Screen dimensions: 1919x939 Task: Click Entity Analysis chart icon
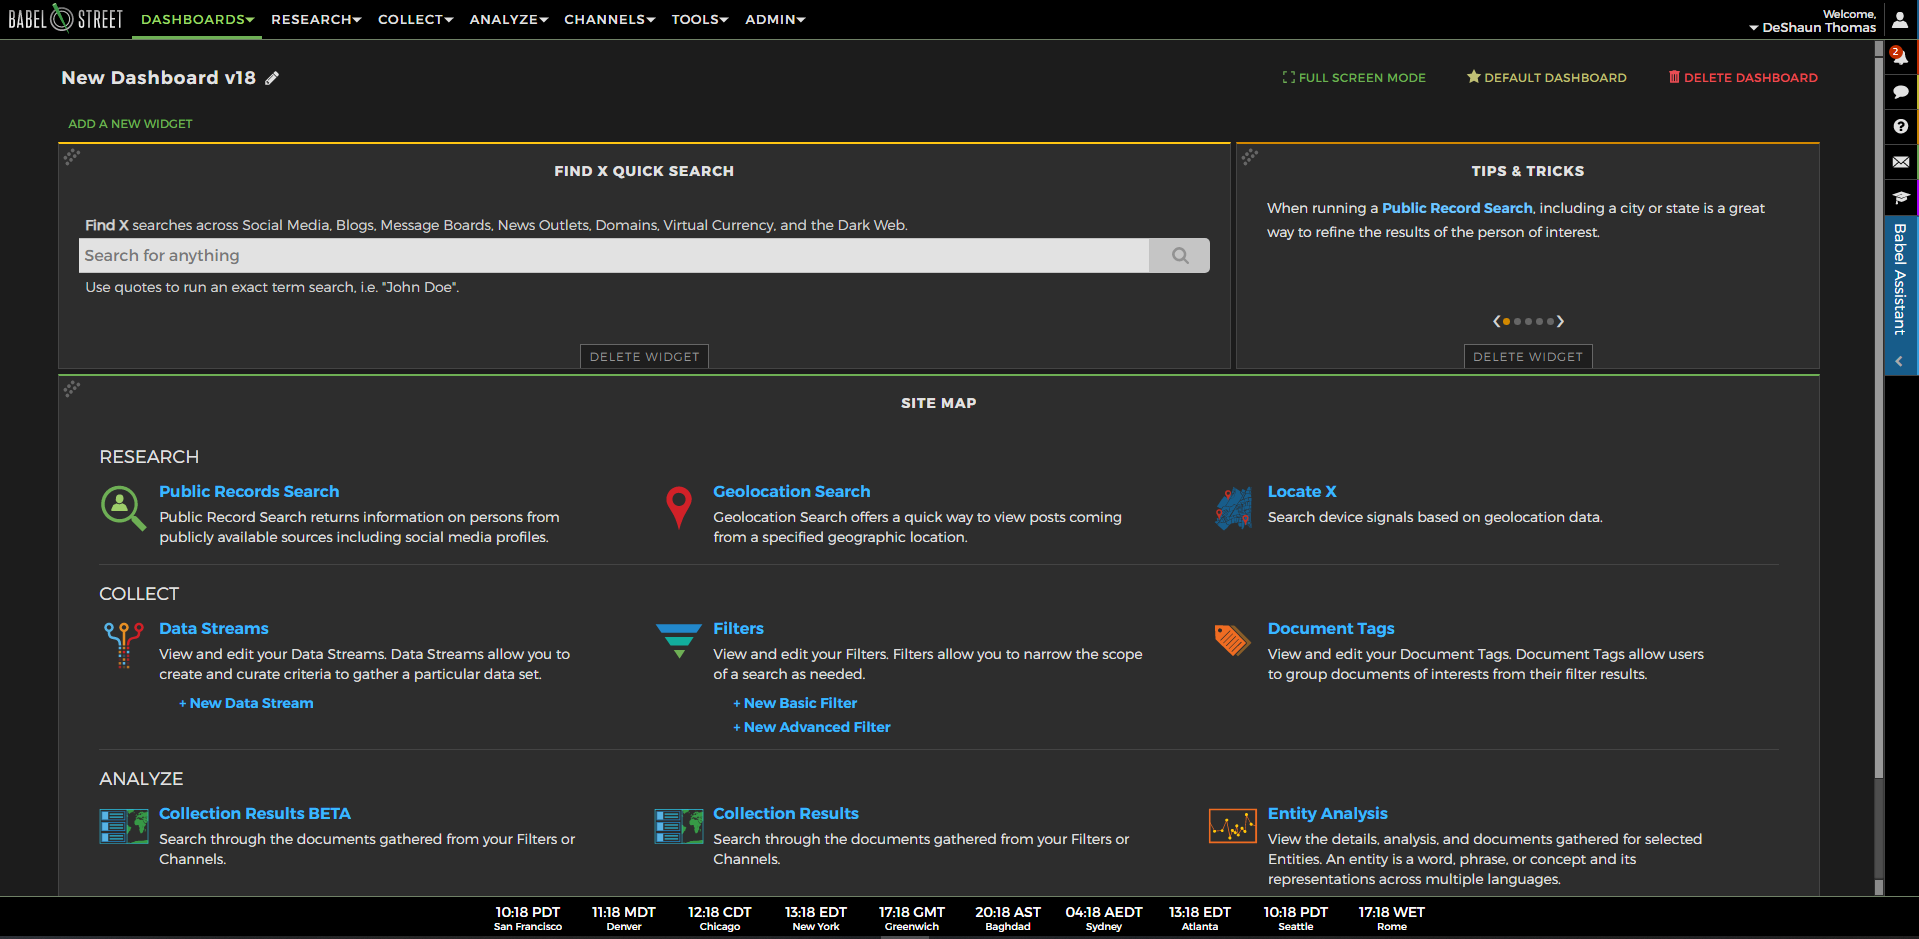click(1233, 827)
